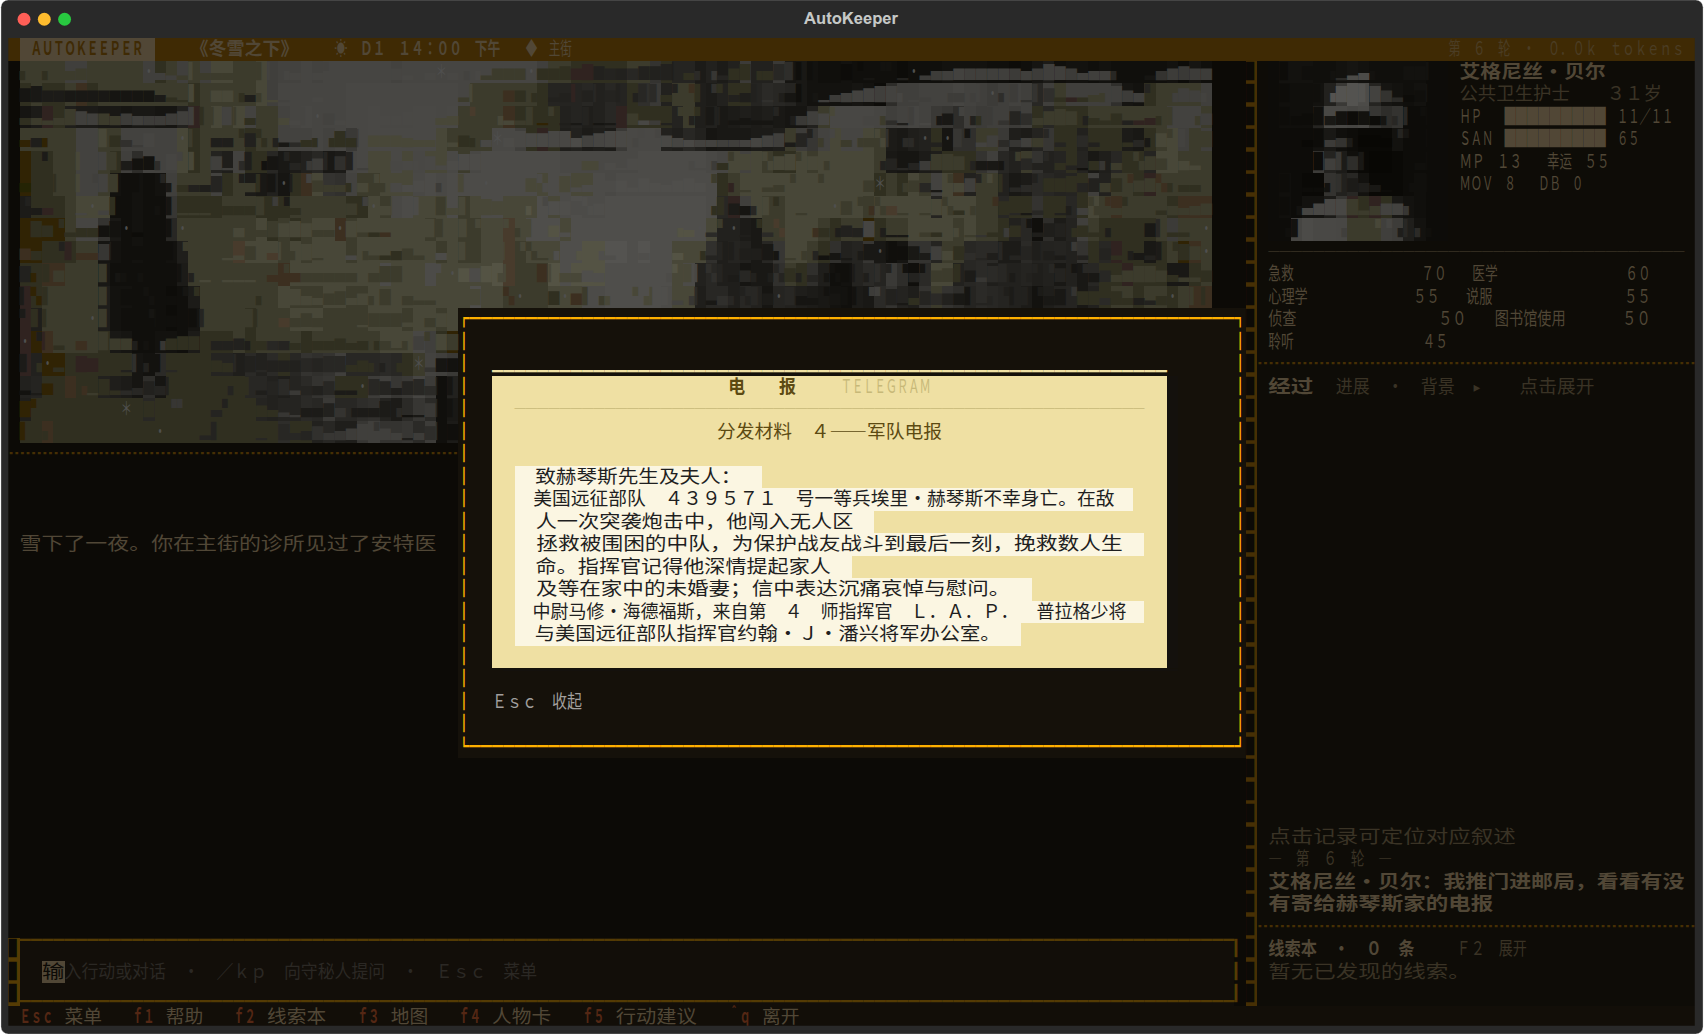1704x1034 pixels.
Task: Select the telegram heading 分发材料 4——军队电报
Action: pyautogui.click(x=829, y=431)
